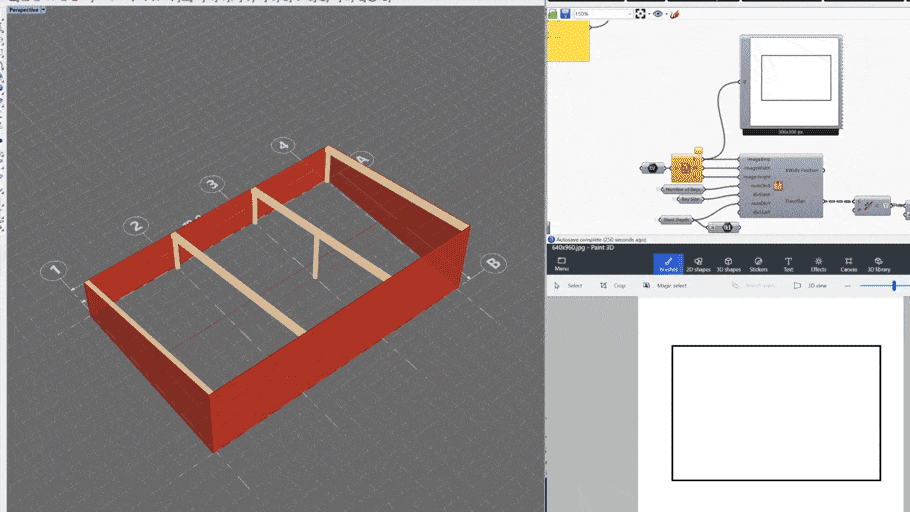Click the greyed Mixed reality button

(753, 286)
